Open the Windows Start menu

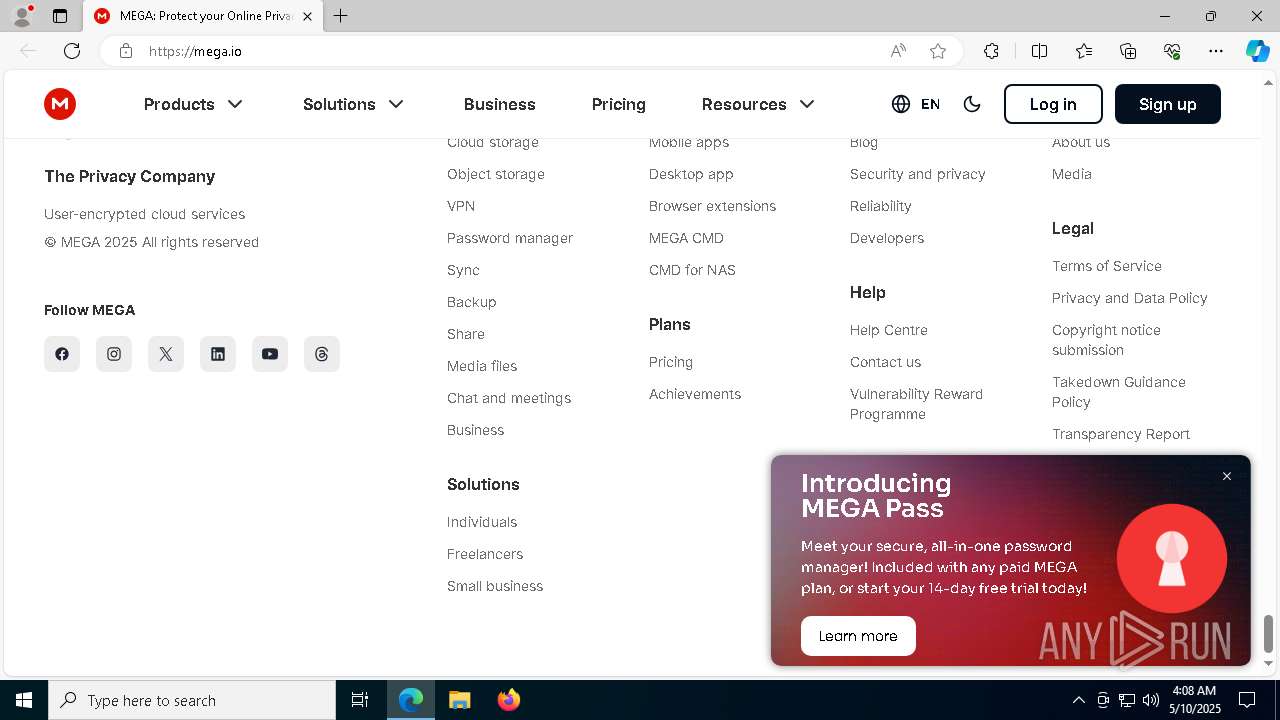click(x=24, y=700)
